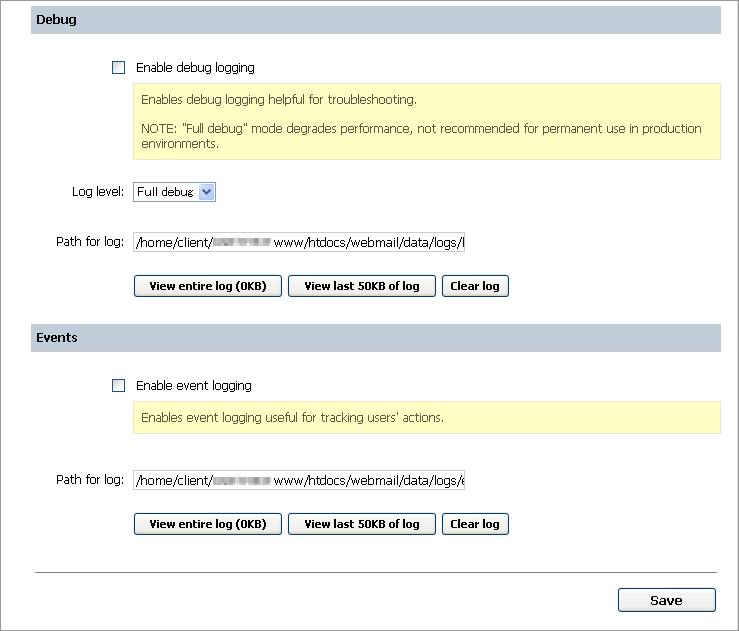Tick the Enable event logging checkbox

coord(119,385)
